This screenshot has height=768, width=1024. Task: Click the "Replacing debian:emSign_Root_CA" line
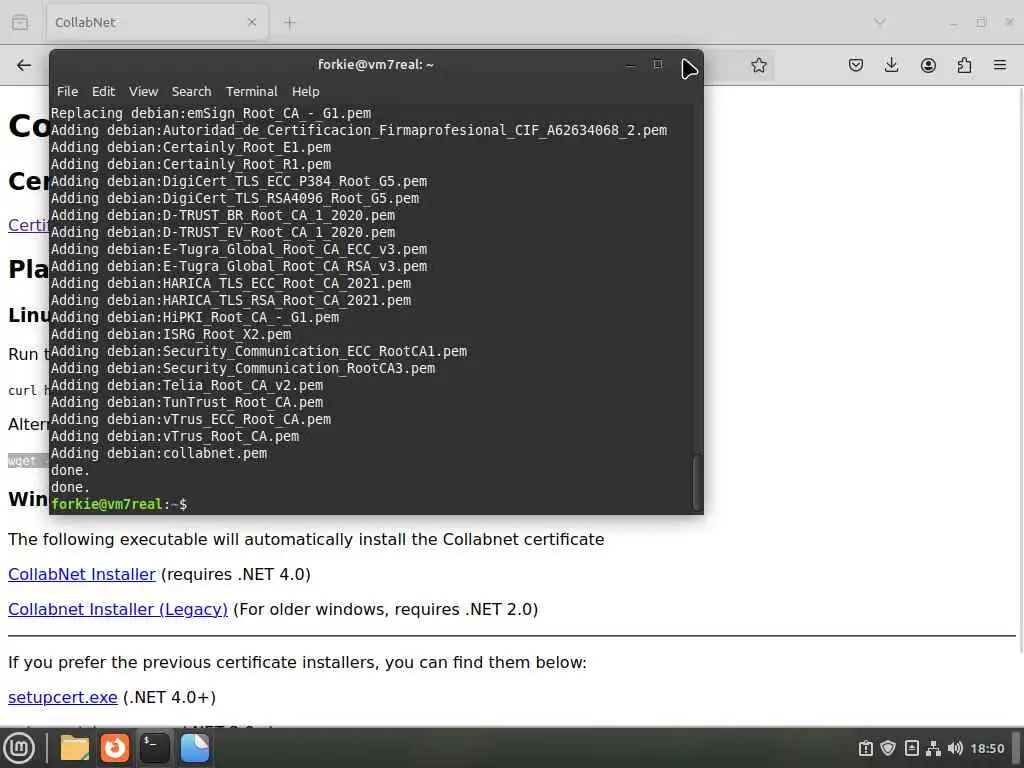pyautogui.click(x=211, y=113)
